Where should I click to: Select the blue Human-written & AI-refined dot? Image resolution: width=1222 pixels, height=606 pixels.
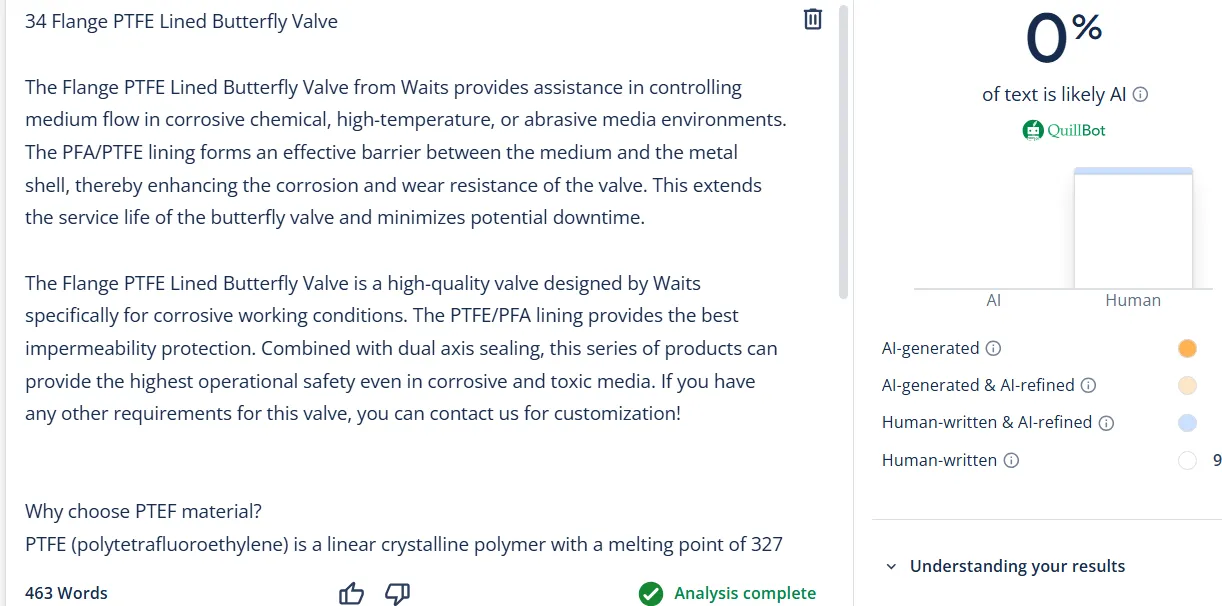pos(1187,423)
